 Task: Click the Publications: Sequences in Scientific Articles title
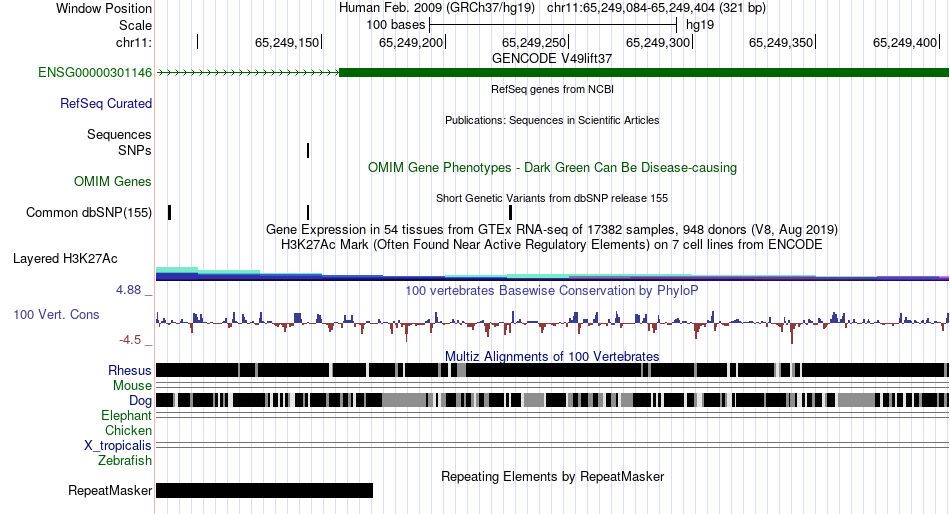[x=552, y=120]
